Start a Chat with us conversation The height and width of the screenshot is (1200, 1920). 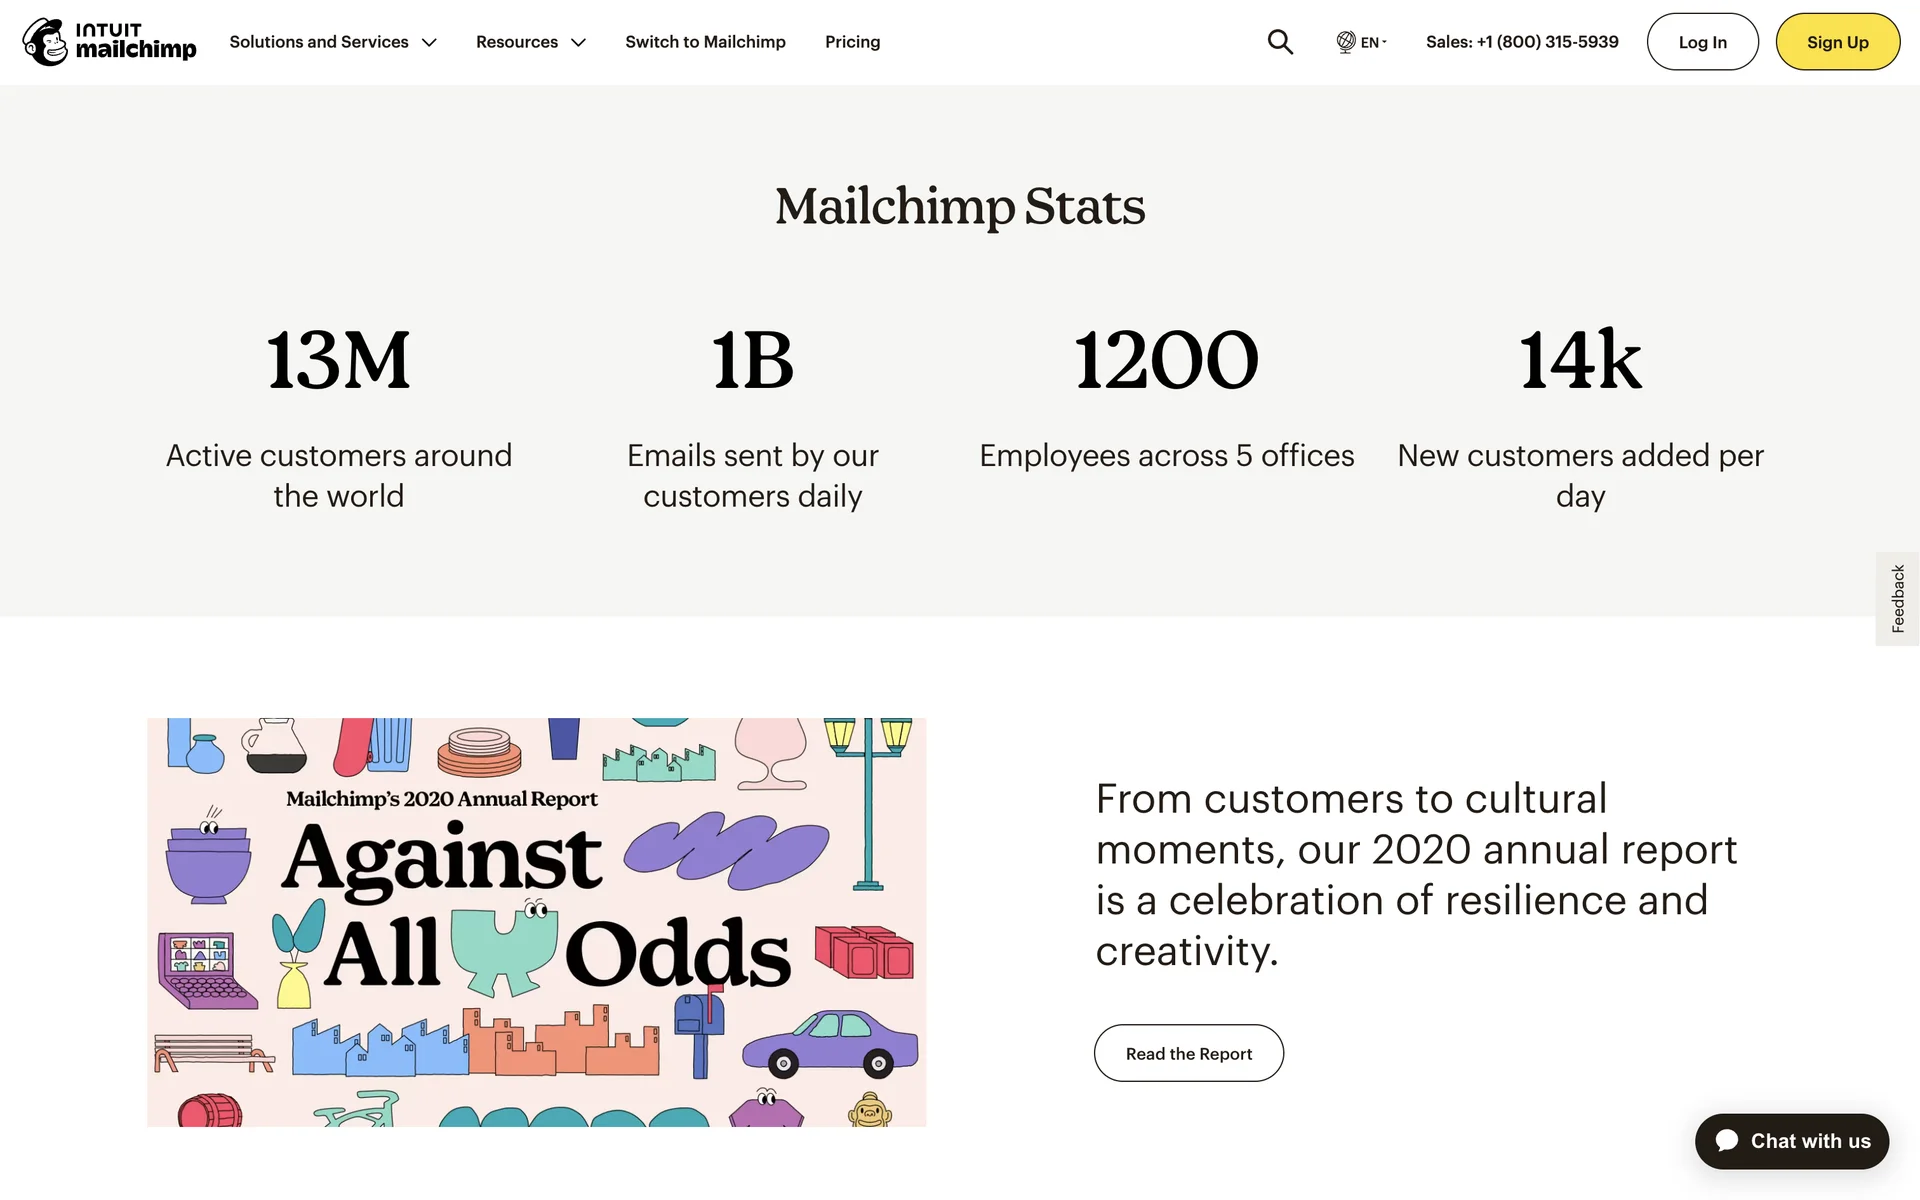[1809, 1141]
